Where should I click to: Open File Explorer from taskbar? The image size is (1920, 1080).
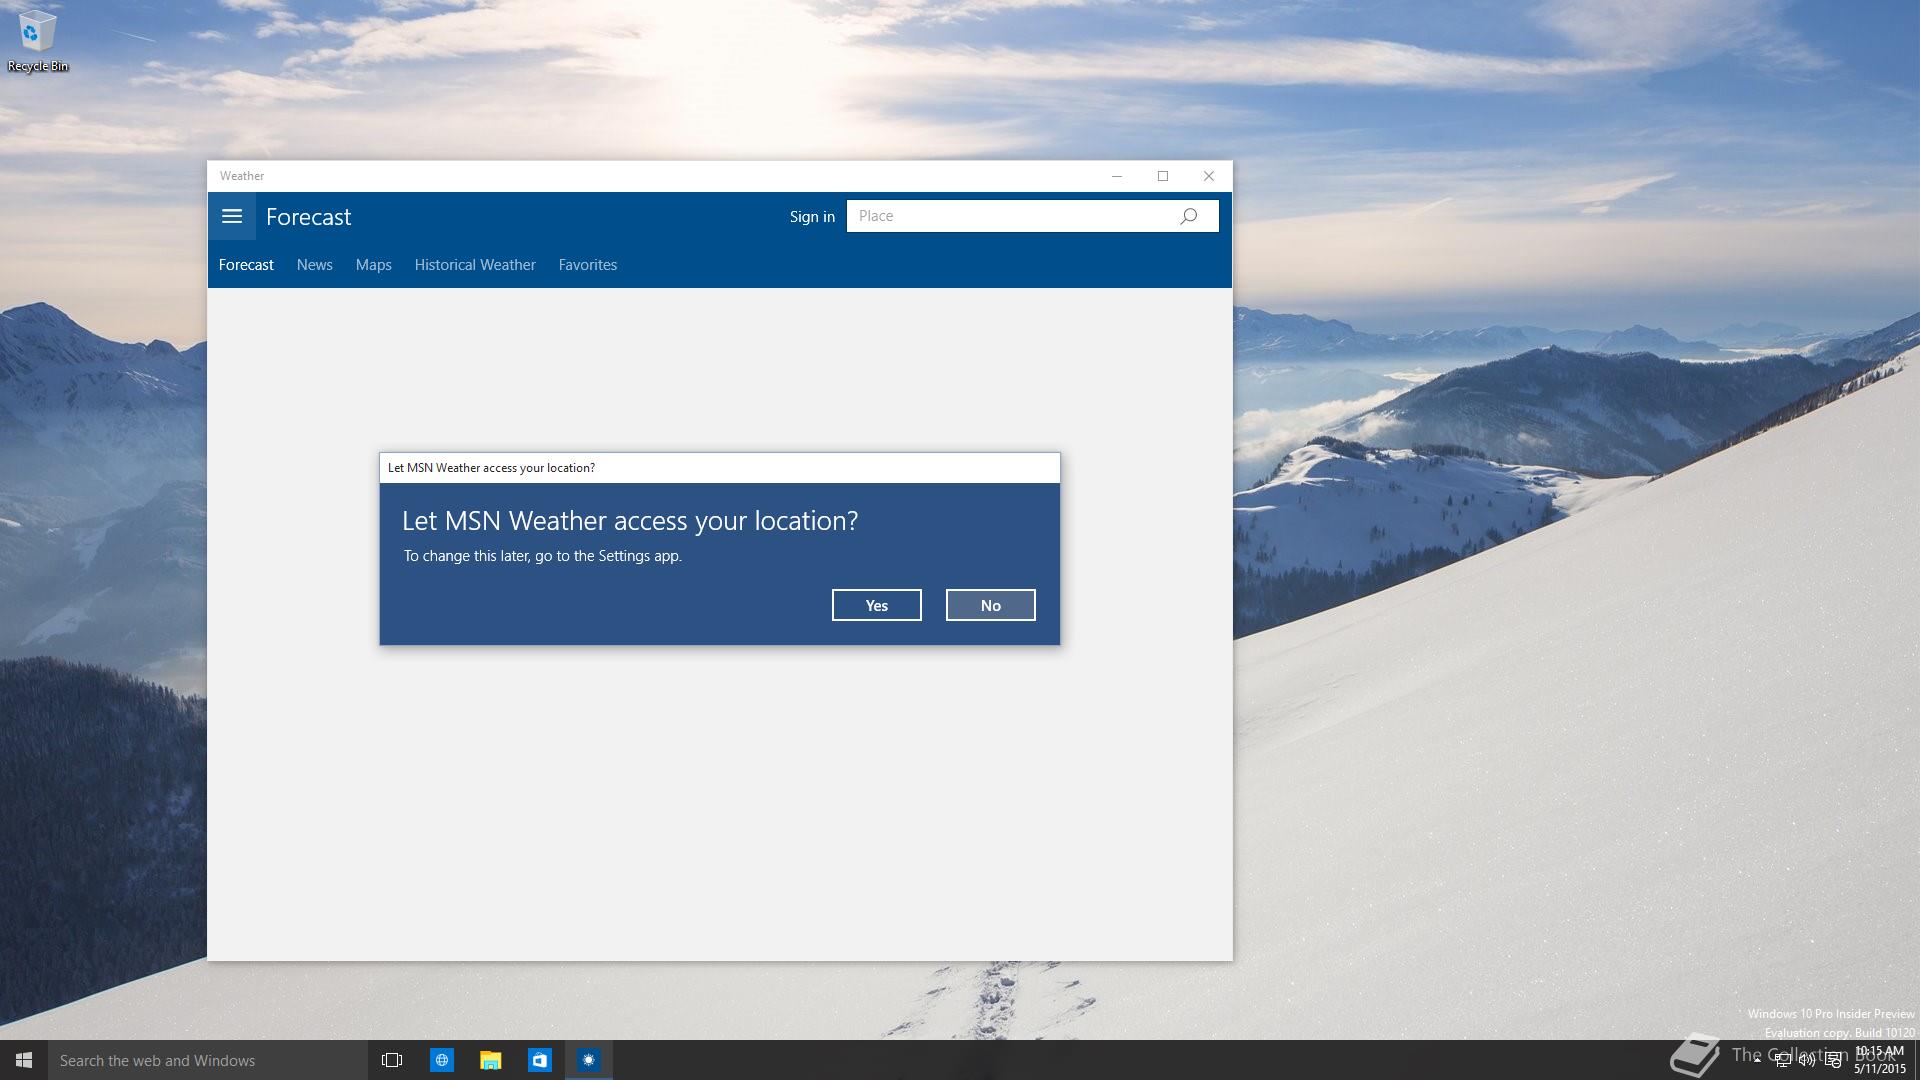pyautogui.click(x=490, y=1060)
